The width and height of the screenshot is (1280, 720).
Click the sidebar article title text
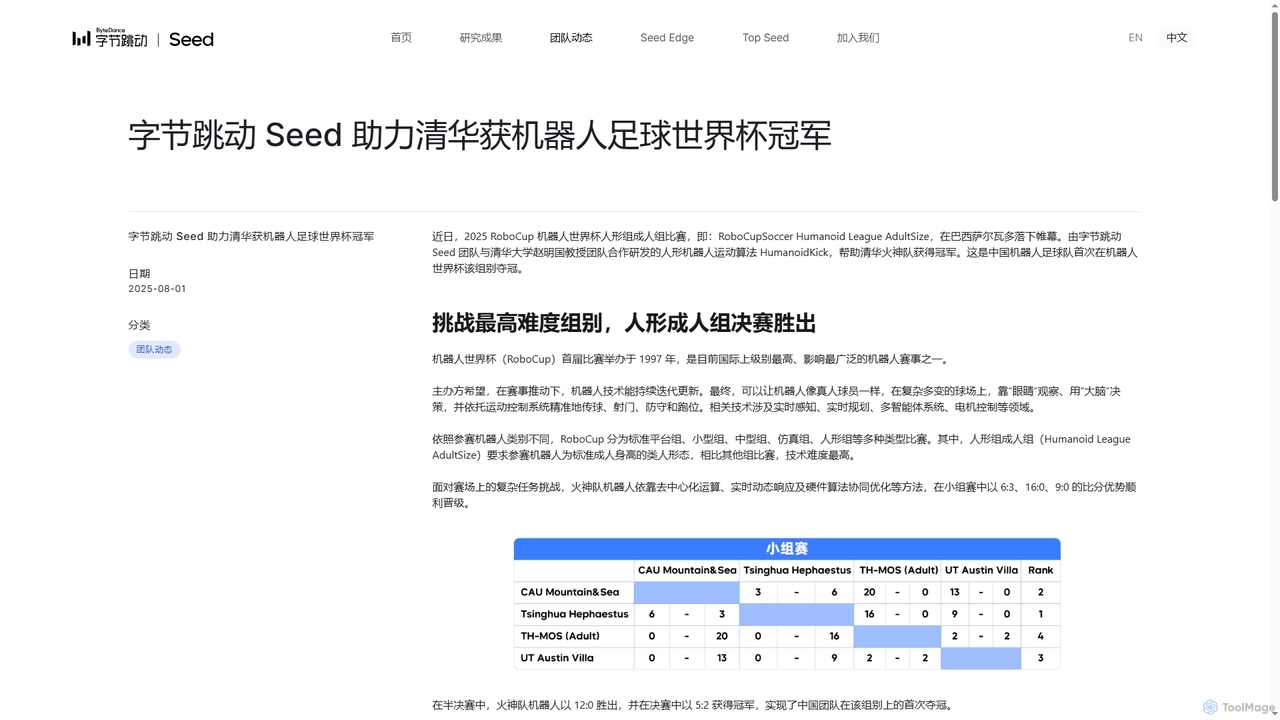click(251, 237)
